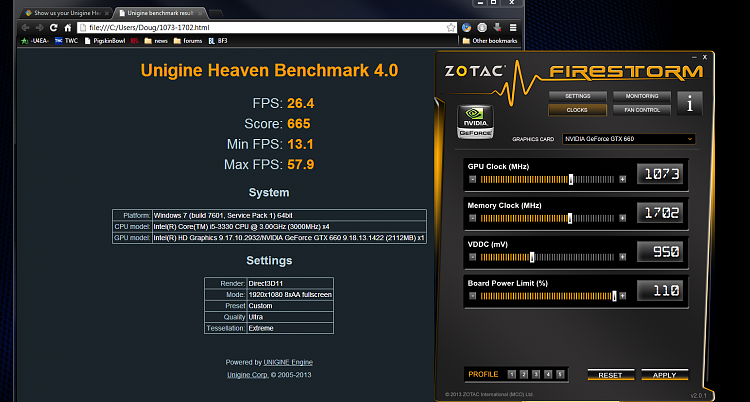The height and width of the screenshot is (402, 750).
Task: Close the 'Show us your Unigine' tab
Action: point(106,13)
